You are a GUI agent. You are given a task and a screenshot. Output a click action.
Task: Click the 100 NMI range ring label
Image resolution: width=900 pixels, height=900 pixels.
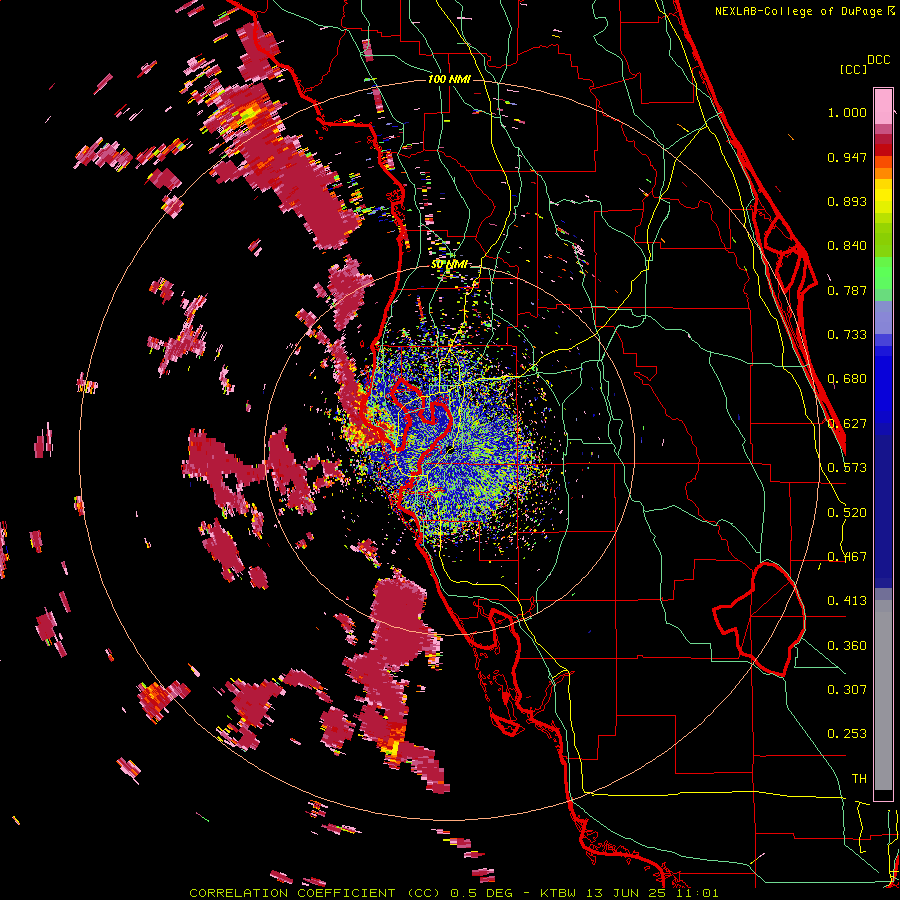point(449,79)
